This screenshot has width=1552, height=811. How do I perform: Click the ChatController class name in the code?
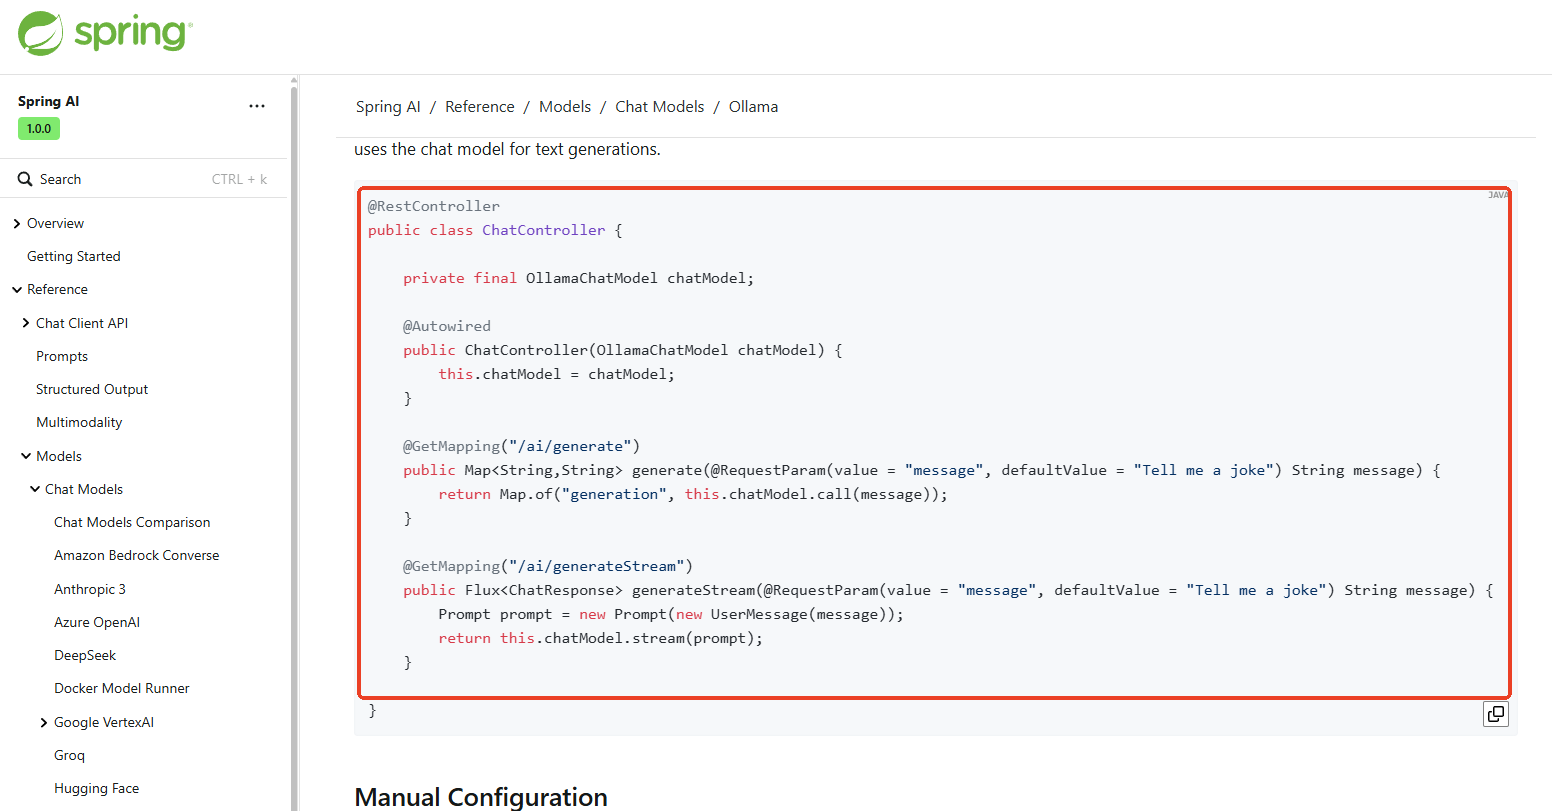click(x=544, y=230)
